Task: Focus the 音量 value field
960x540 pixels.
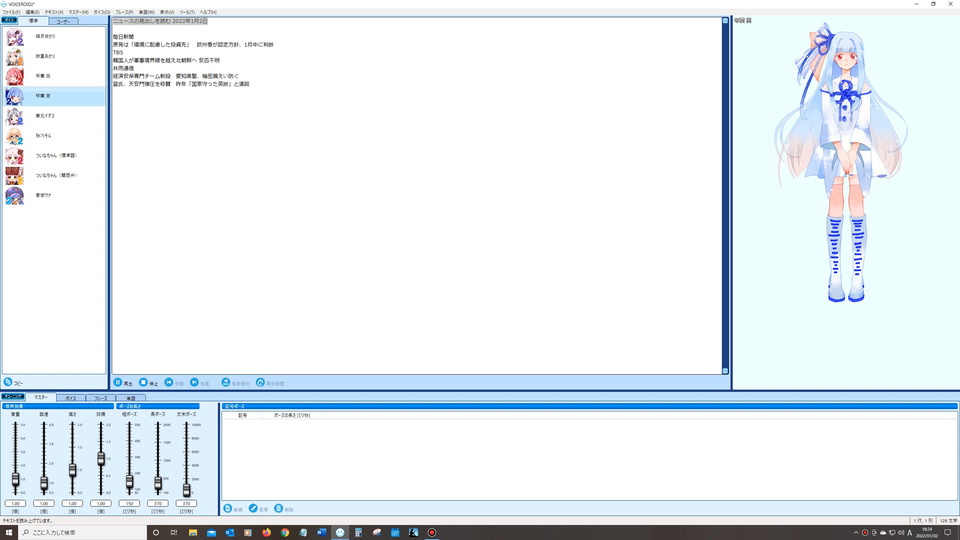Action: click(x=15, y=503)
